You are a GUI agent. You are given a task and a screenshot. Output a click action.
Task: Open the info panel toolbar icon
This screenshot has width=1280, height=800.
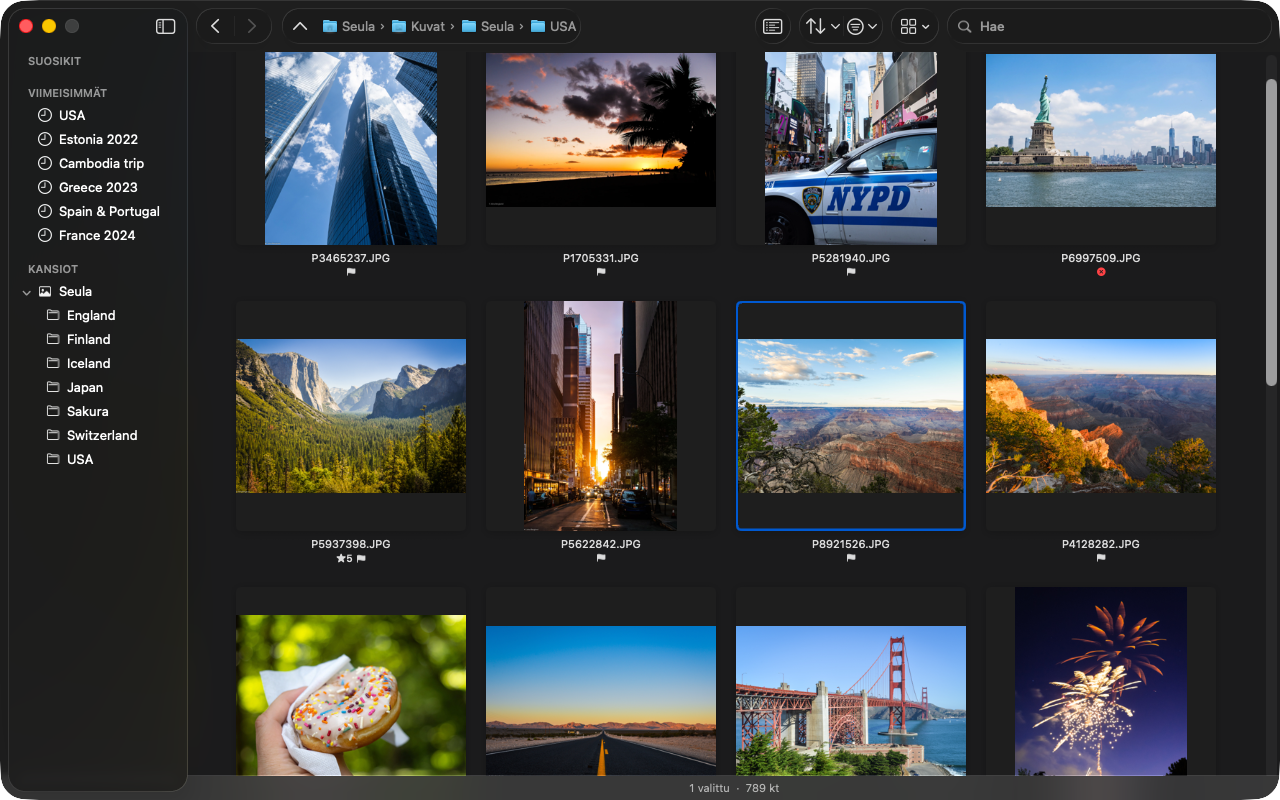[x=772, y=27]
